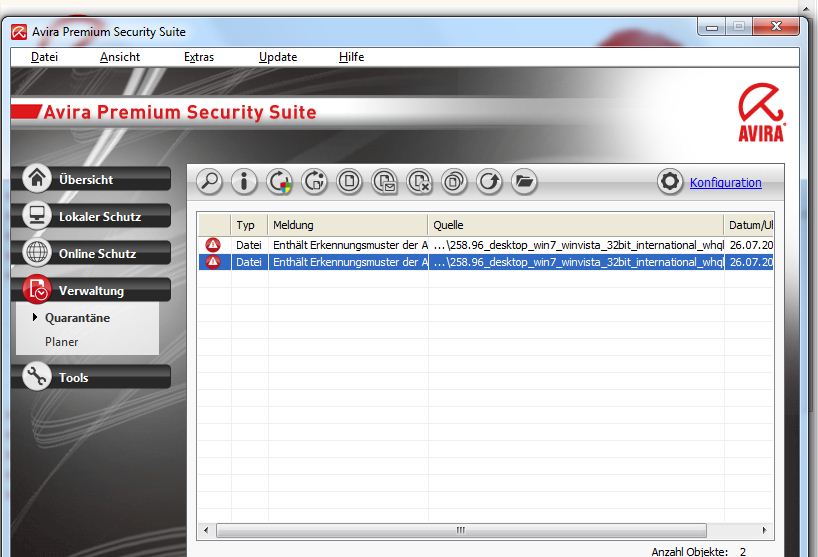The height and width of the screenshot is (557, 818).
Task: Click warning icon of highlighted row
Action: click(x=213, y=262)
